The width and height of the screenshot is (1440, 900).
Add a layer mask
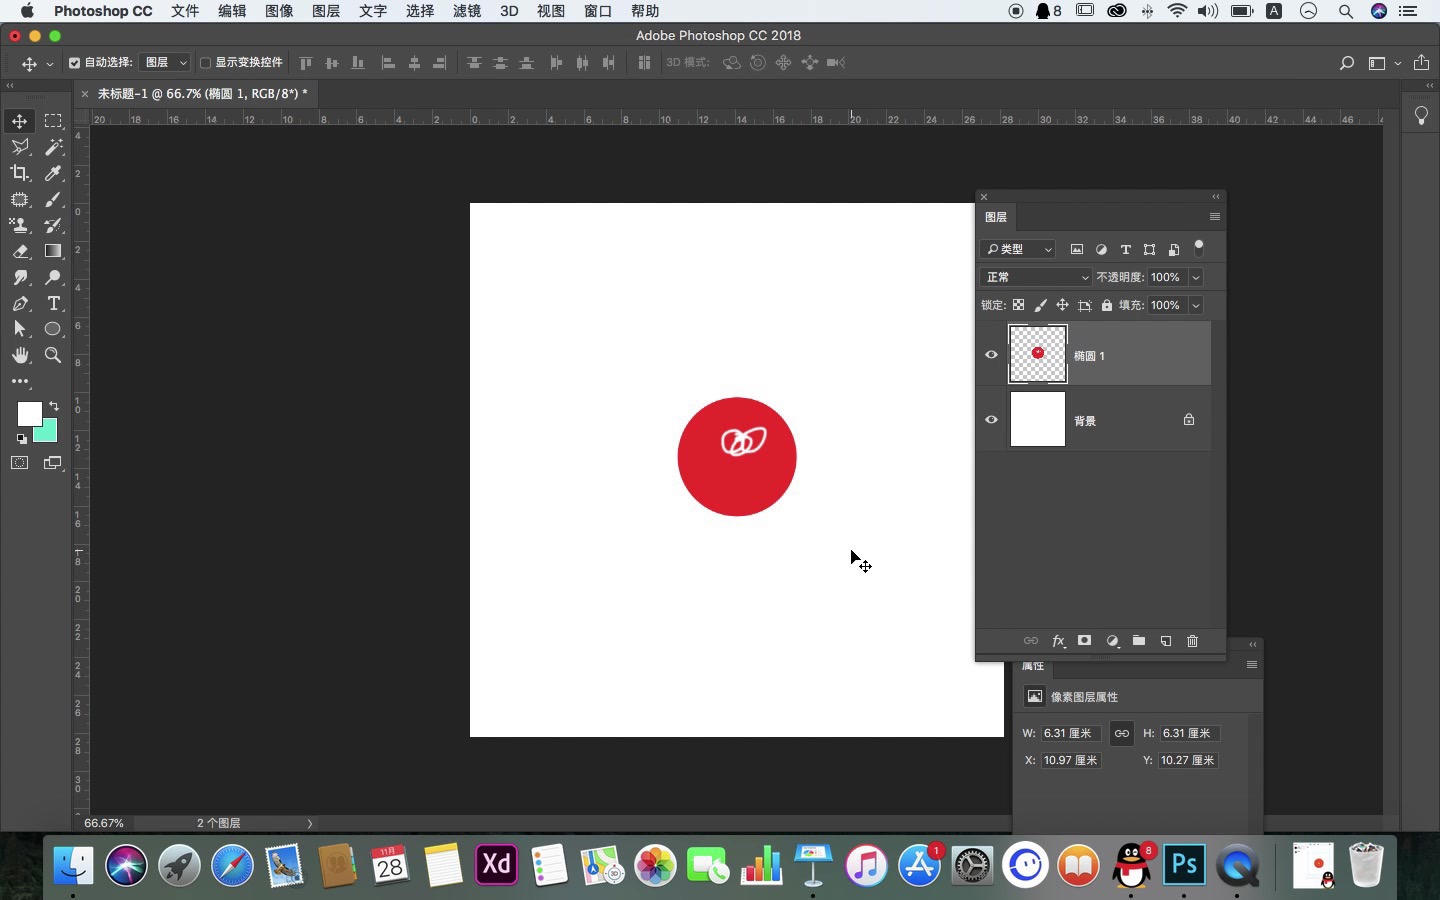pos(1084,641)
